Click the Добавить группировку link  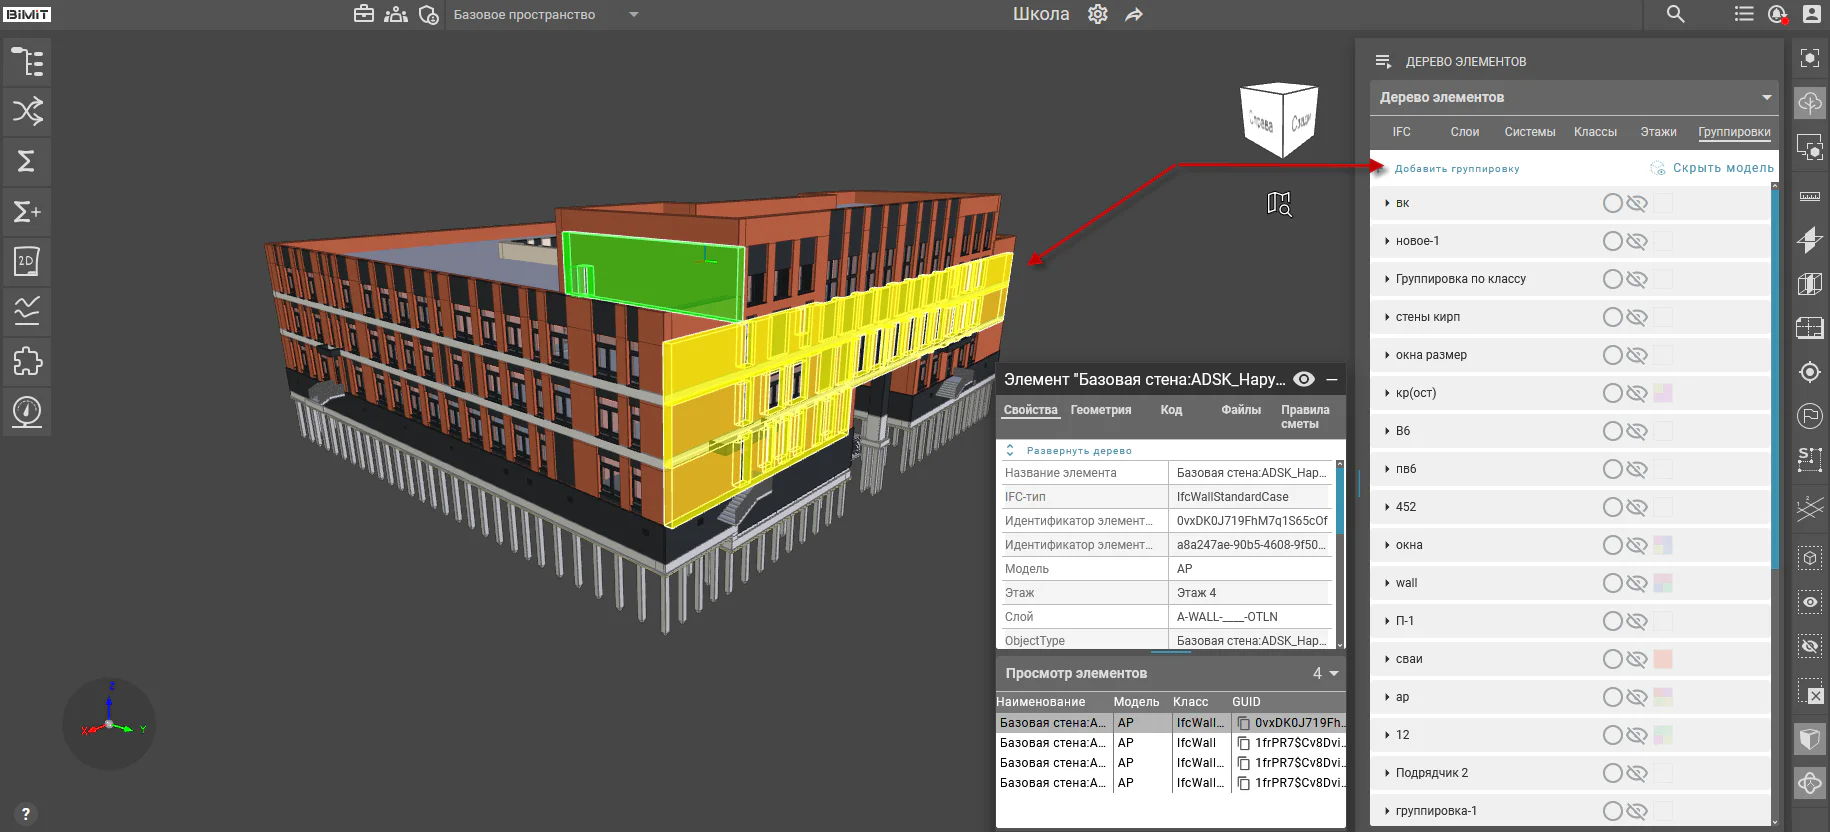pyautogui.click(x=1457, y=169)
